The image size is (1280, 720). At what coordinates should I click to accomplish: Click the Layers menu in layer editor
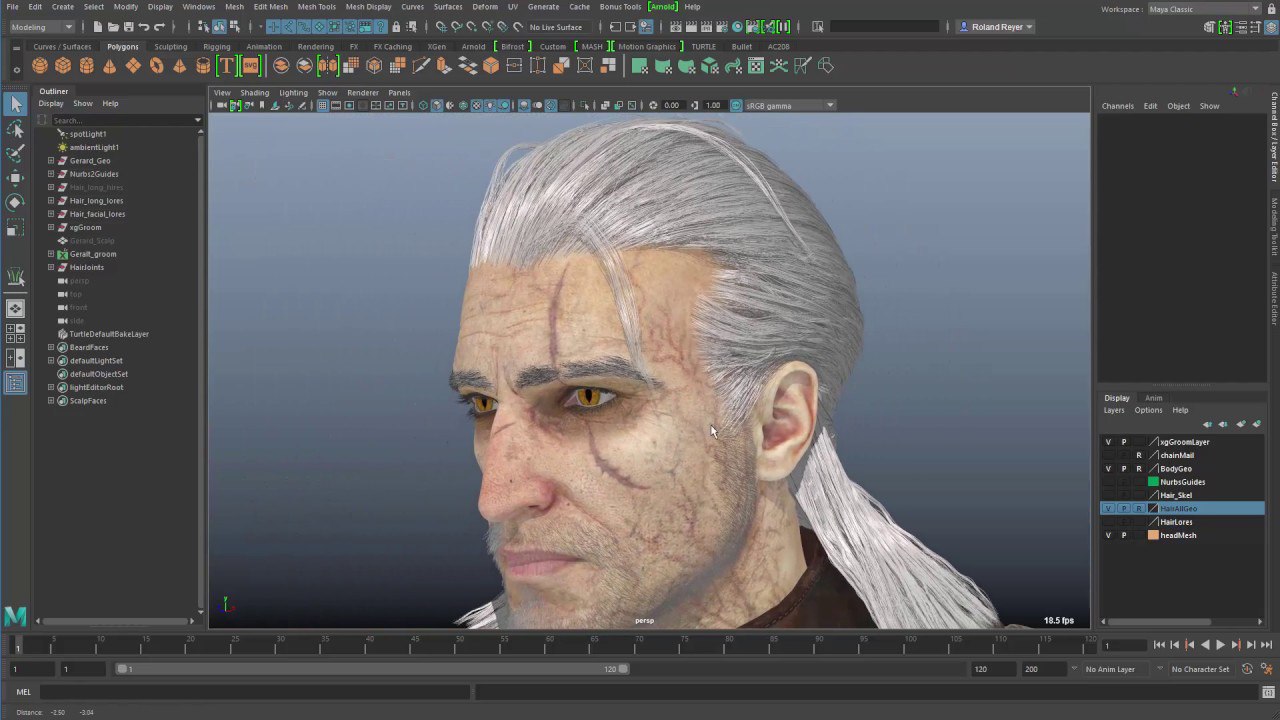point(1114,410)
